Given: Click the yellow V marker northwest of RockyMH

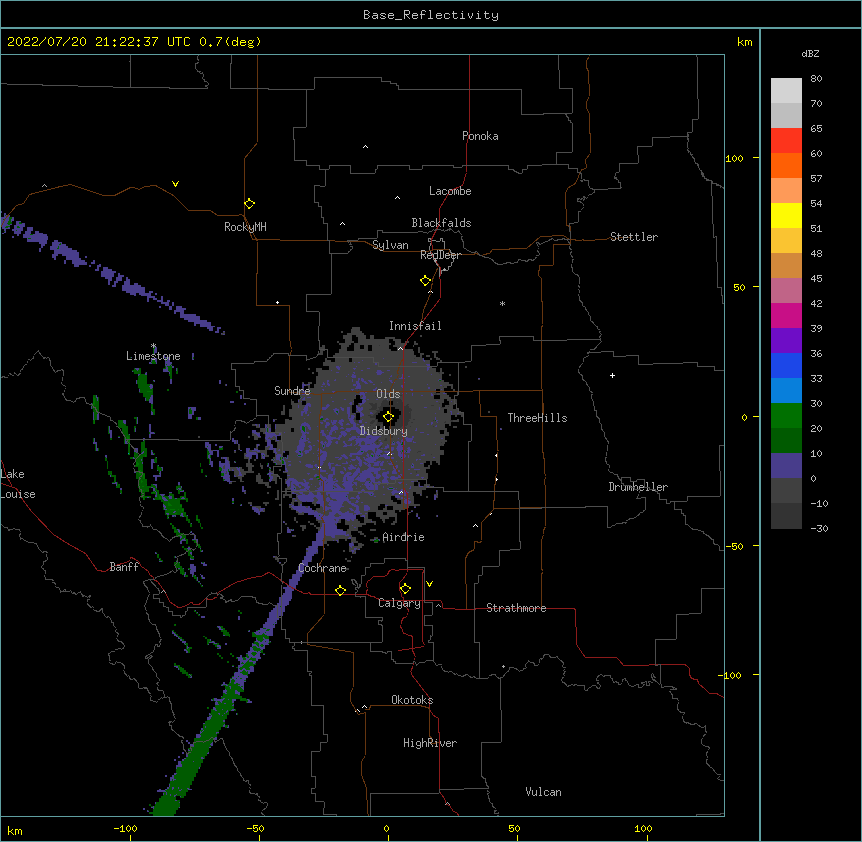Looking at the screenshot, I should point(175,184).
